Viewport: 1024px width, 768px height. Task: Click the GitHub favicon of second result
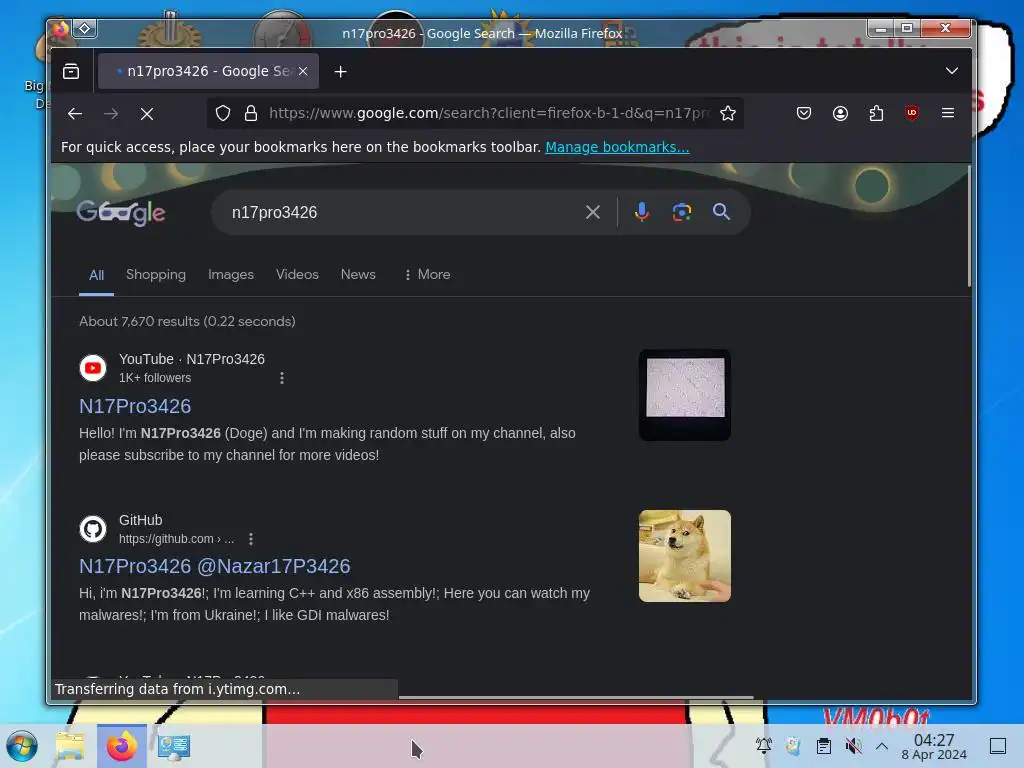93,529
